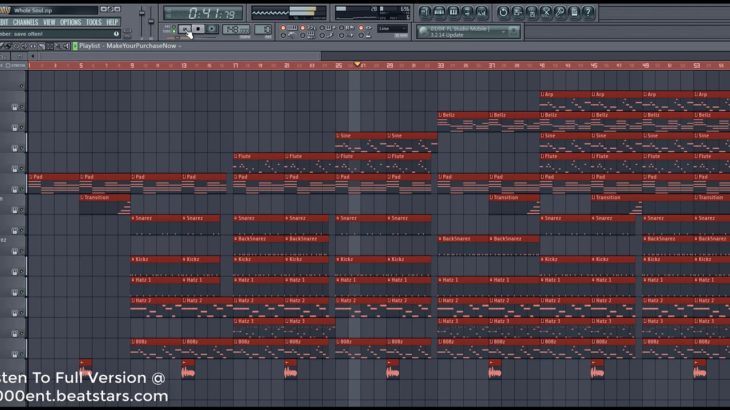Click the typing keyboard to piano icon
730x410 pixels.
pyautogui.click(x=292, y=28)
